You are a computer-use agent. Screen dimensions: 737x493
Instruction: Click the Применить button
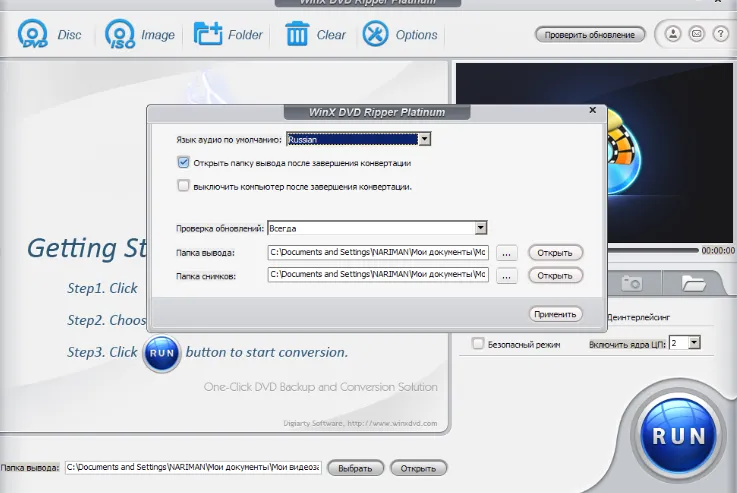click(x=555, y=314)
